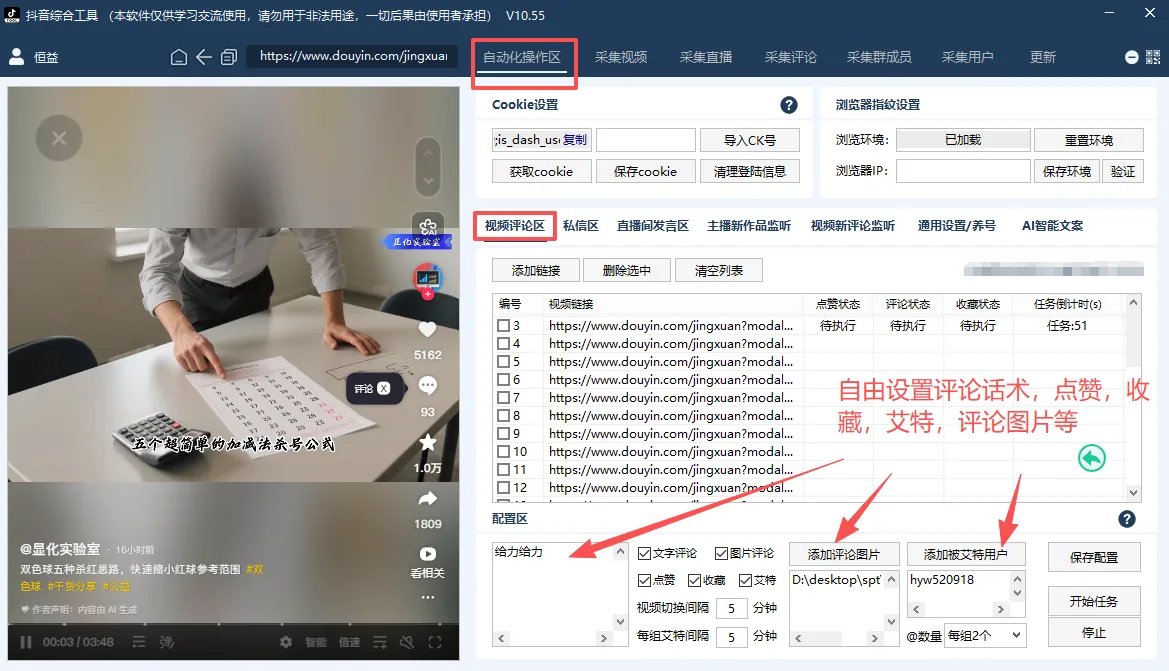Like the video using the heart icon
1169x671 pixels.
coord(428,329)
